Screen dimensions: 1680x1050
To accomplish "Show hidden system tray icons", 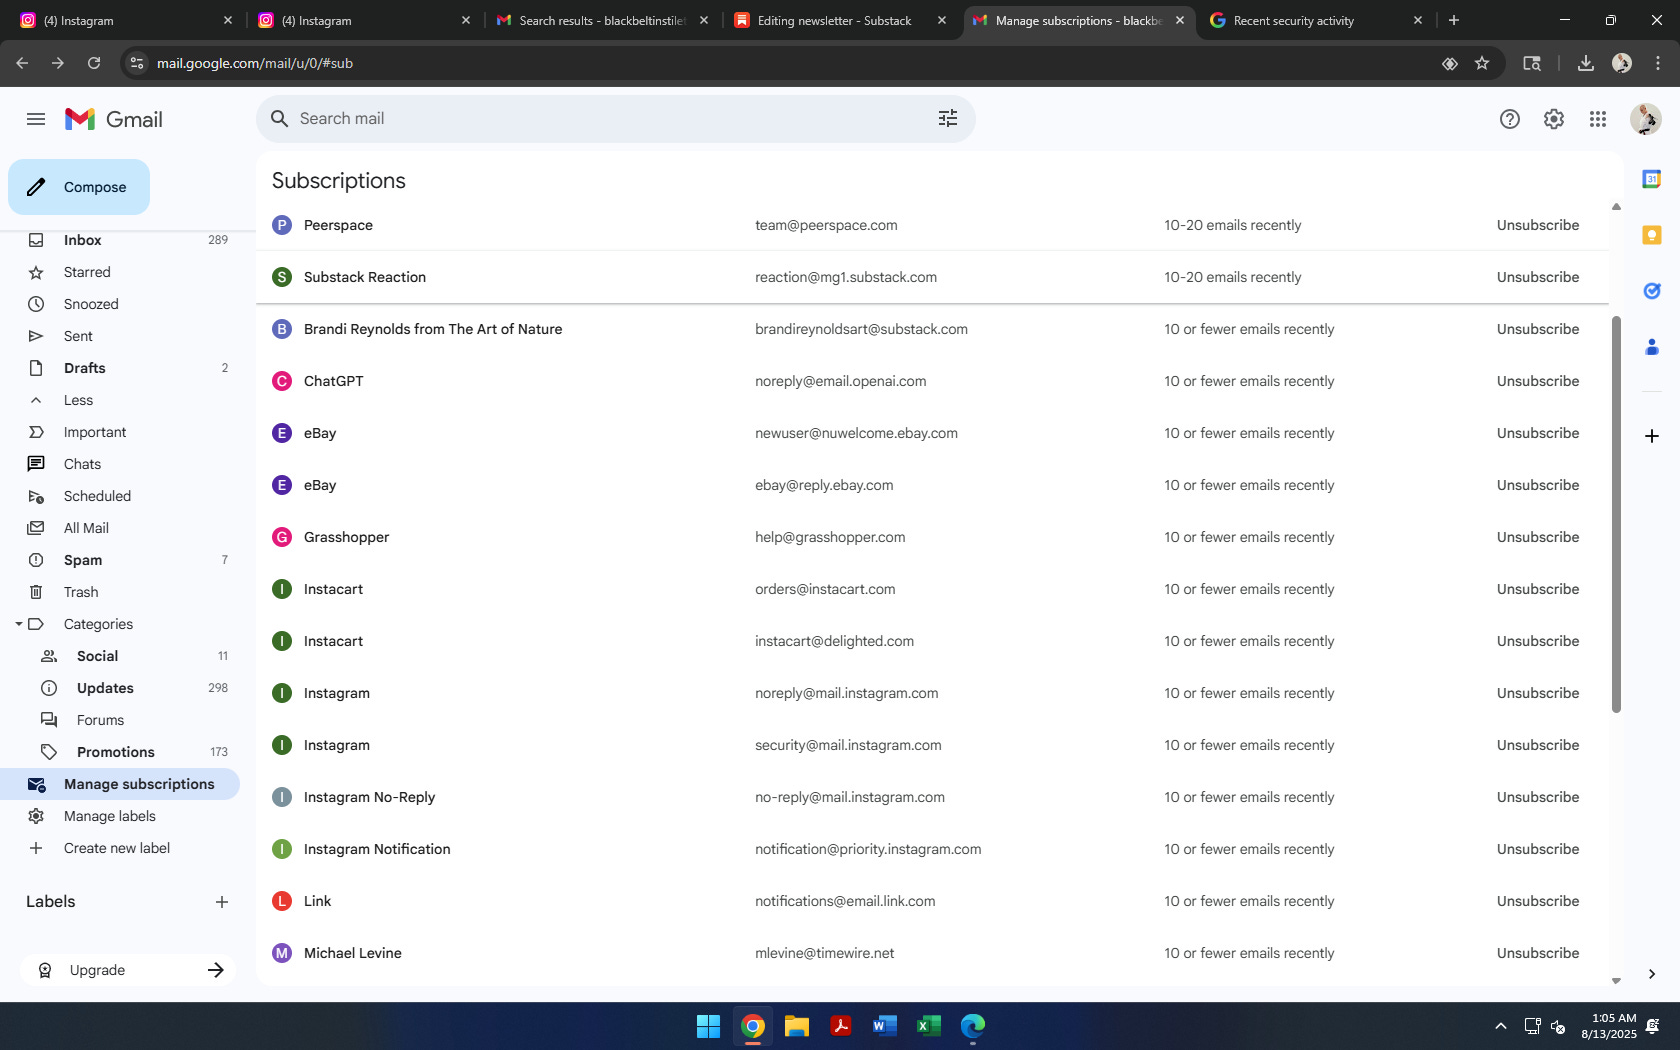I will 1500,1026.
